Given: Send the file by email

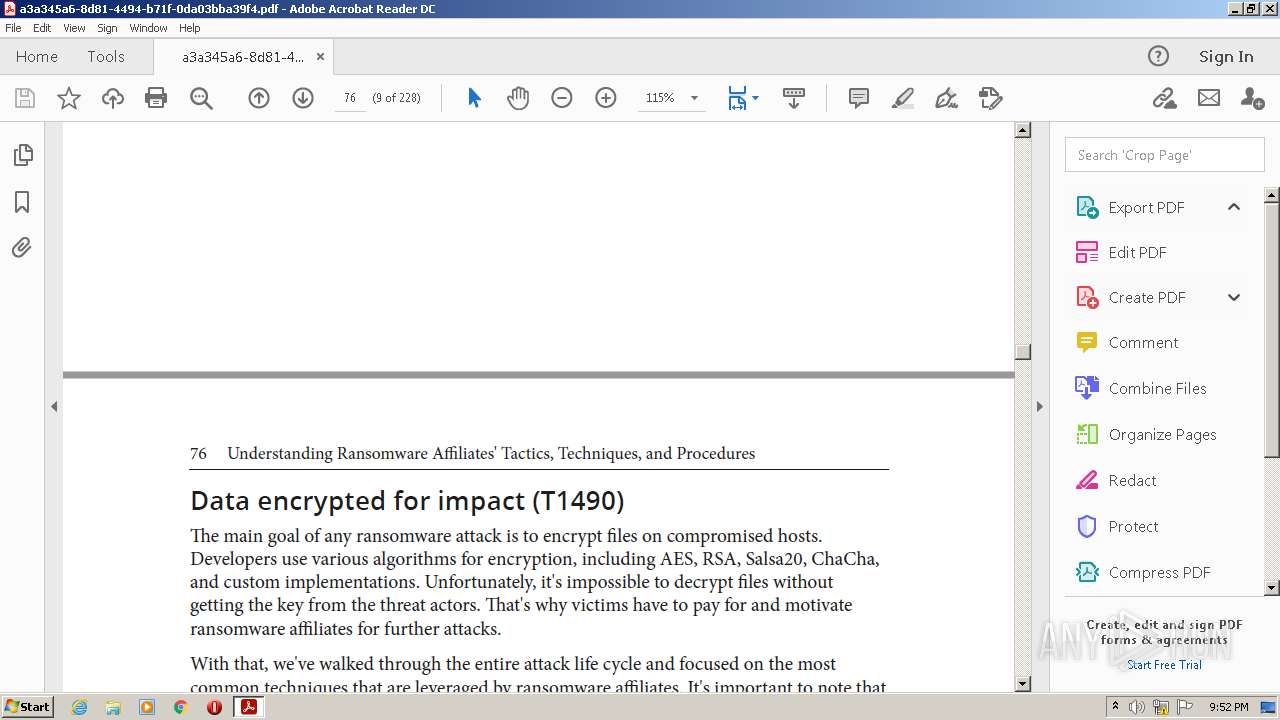Looking at the screenshot, I should click(1209, 98).
